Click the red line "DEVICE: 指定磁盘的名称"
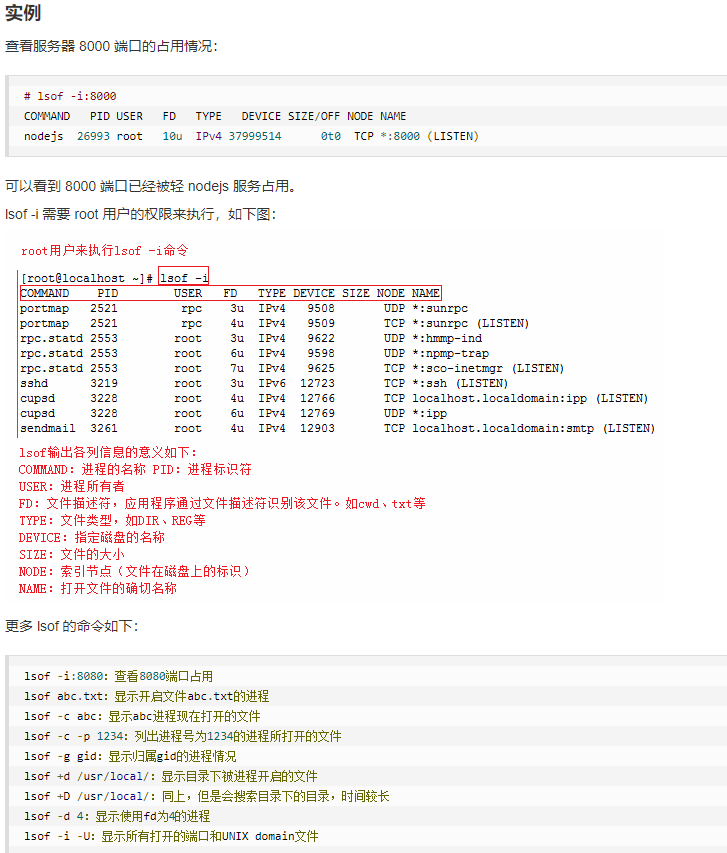The image size is (727, 853). [x=91, y=537]
